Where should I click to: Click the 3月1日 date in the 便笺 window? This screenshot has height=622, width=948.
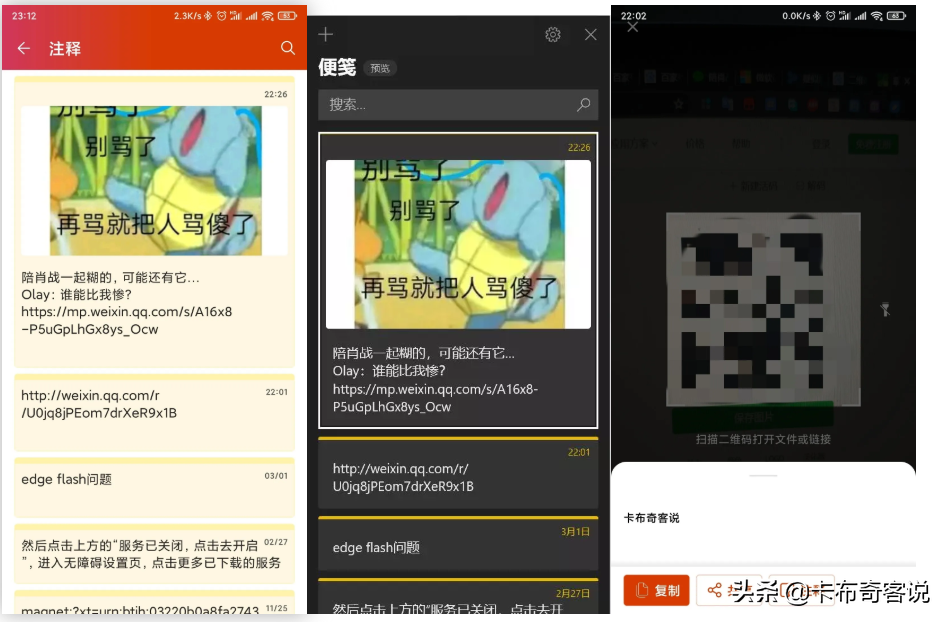pos(575,531)
